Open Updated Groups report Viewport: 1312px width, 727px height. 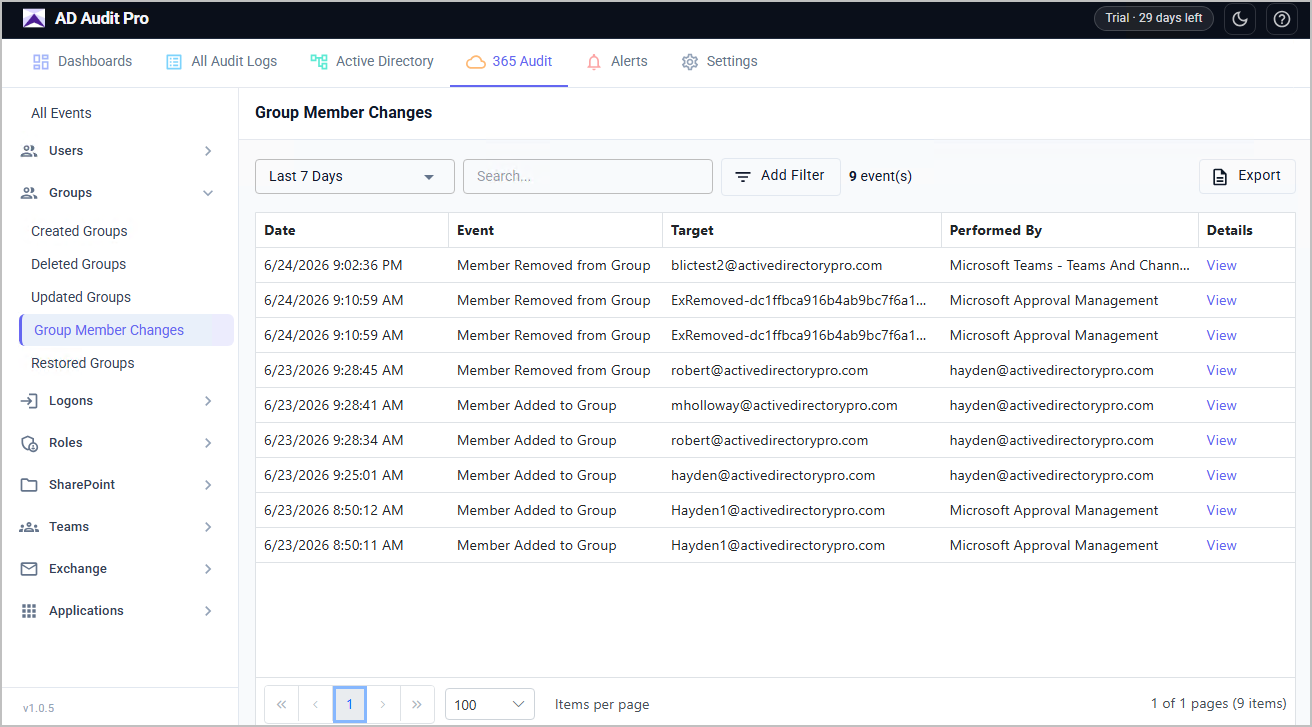(x=81, y=297)
